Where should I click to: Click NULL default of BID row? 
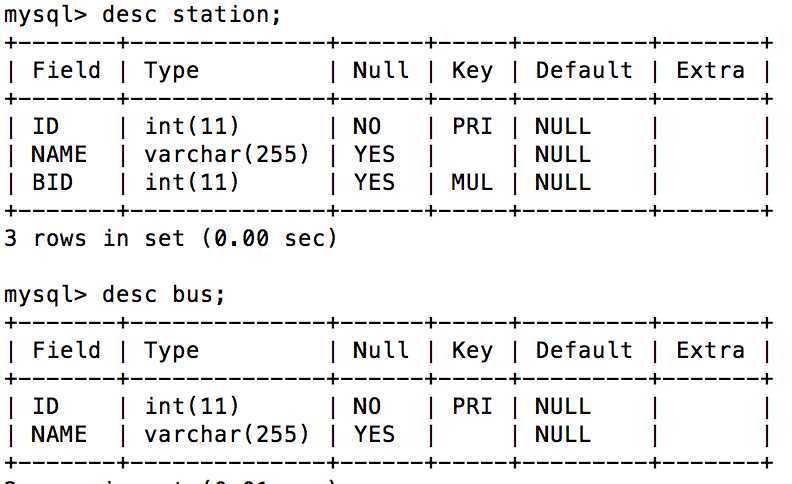(563, 183)
